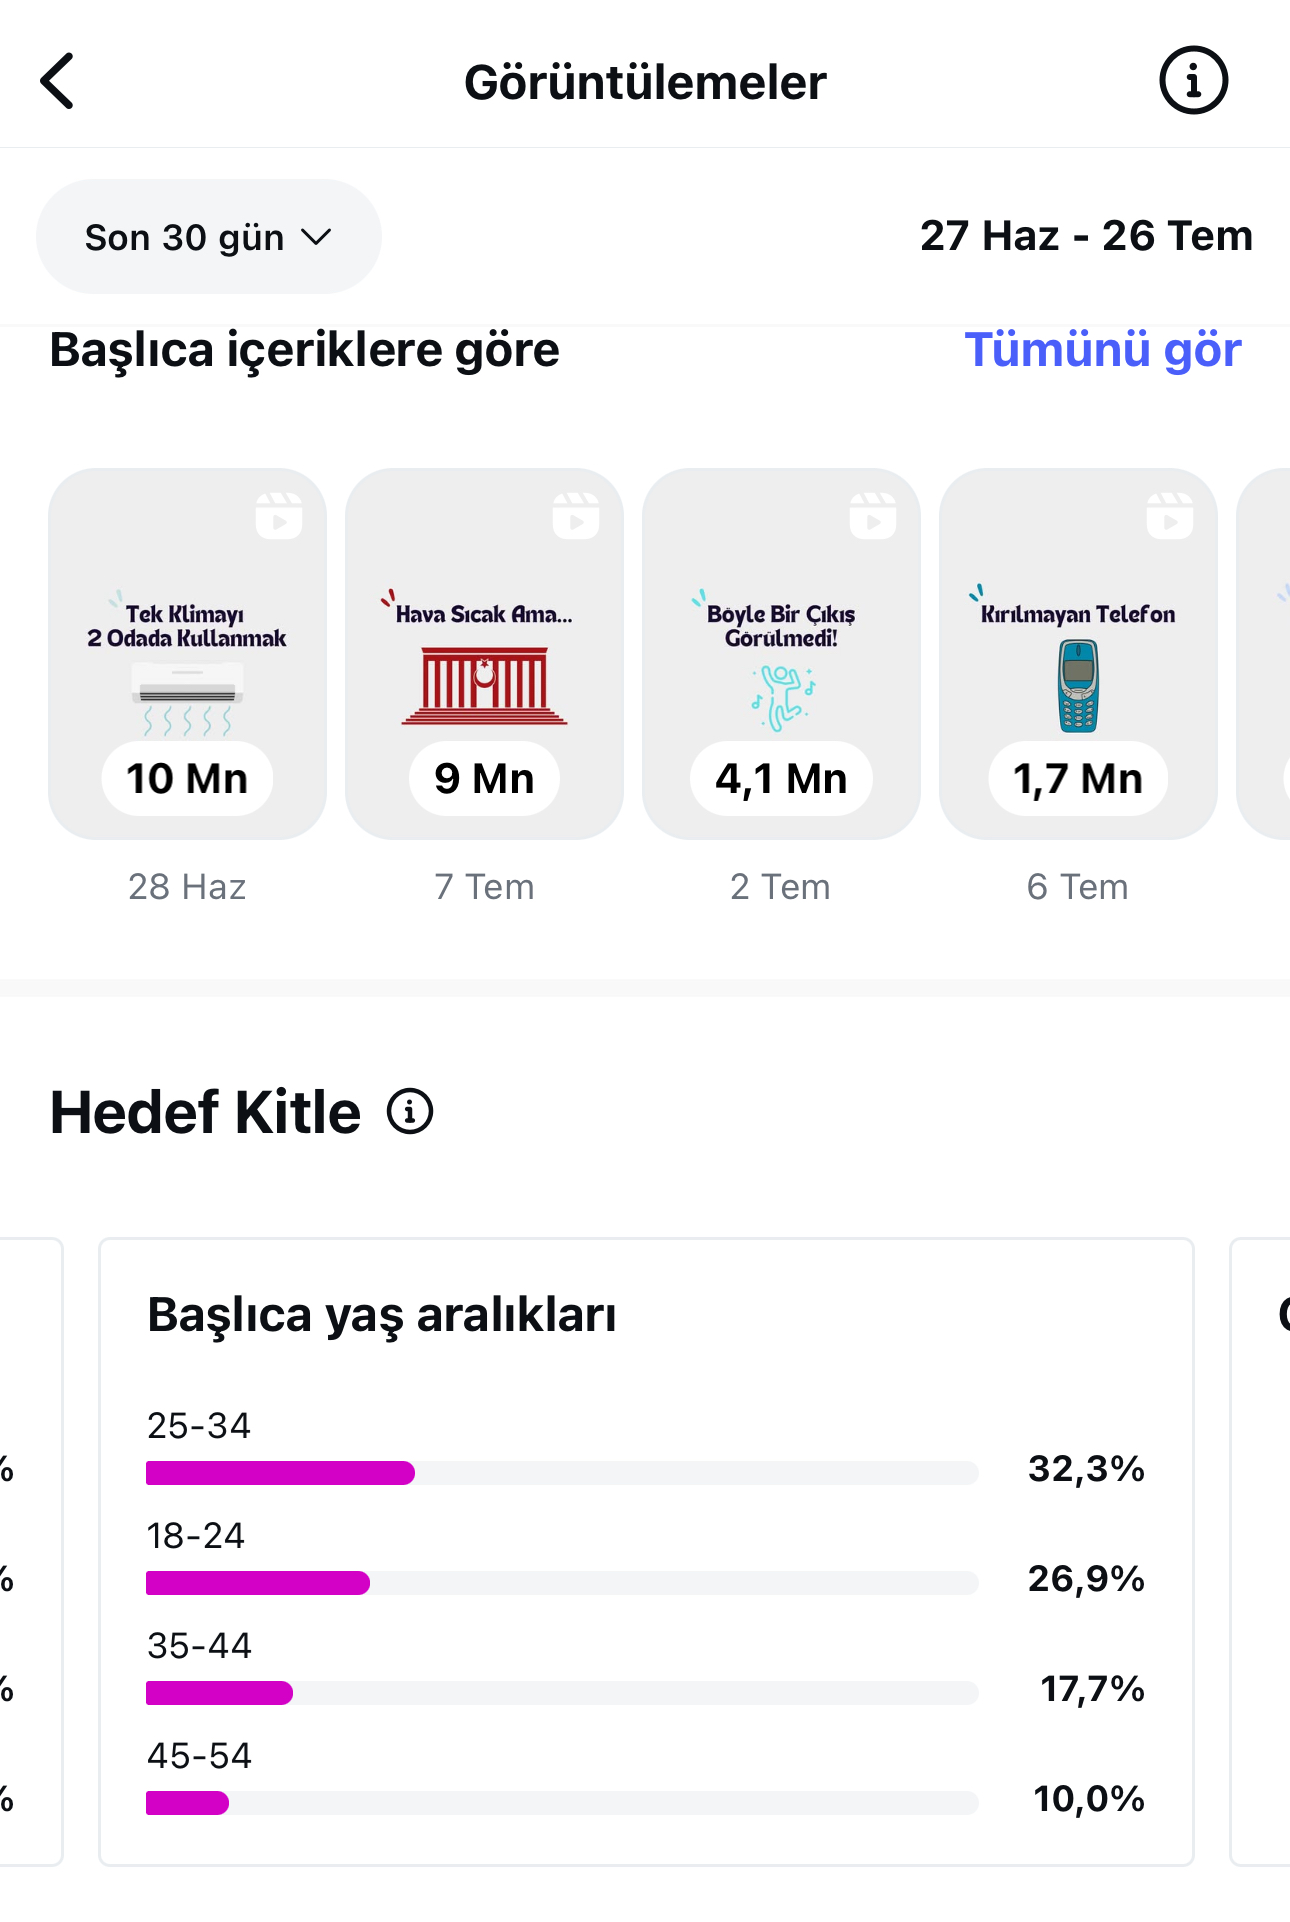Tap the reel icon on the Hava Sıcak Ama card

[576, 516]
